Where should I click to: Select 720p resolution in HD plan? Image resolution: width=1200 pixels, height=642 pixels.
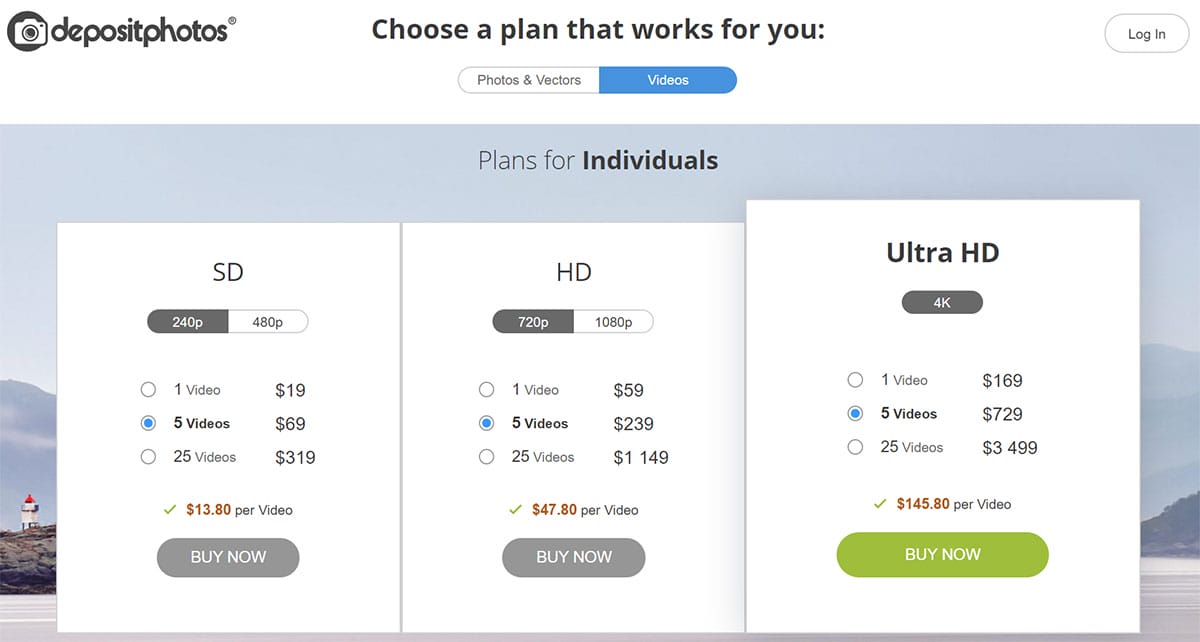(x=533, y=322)
